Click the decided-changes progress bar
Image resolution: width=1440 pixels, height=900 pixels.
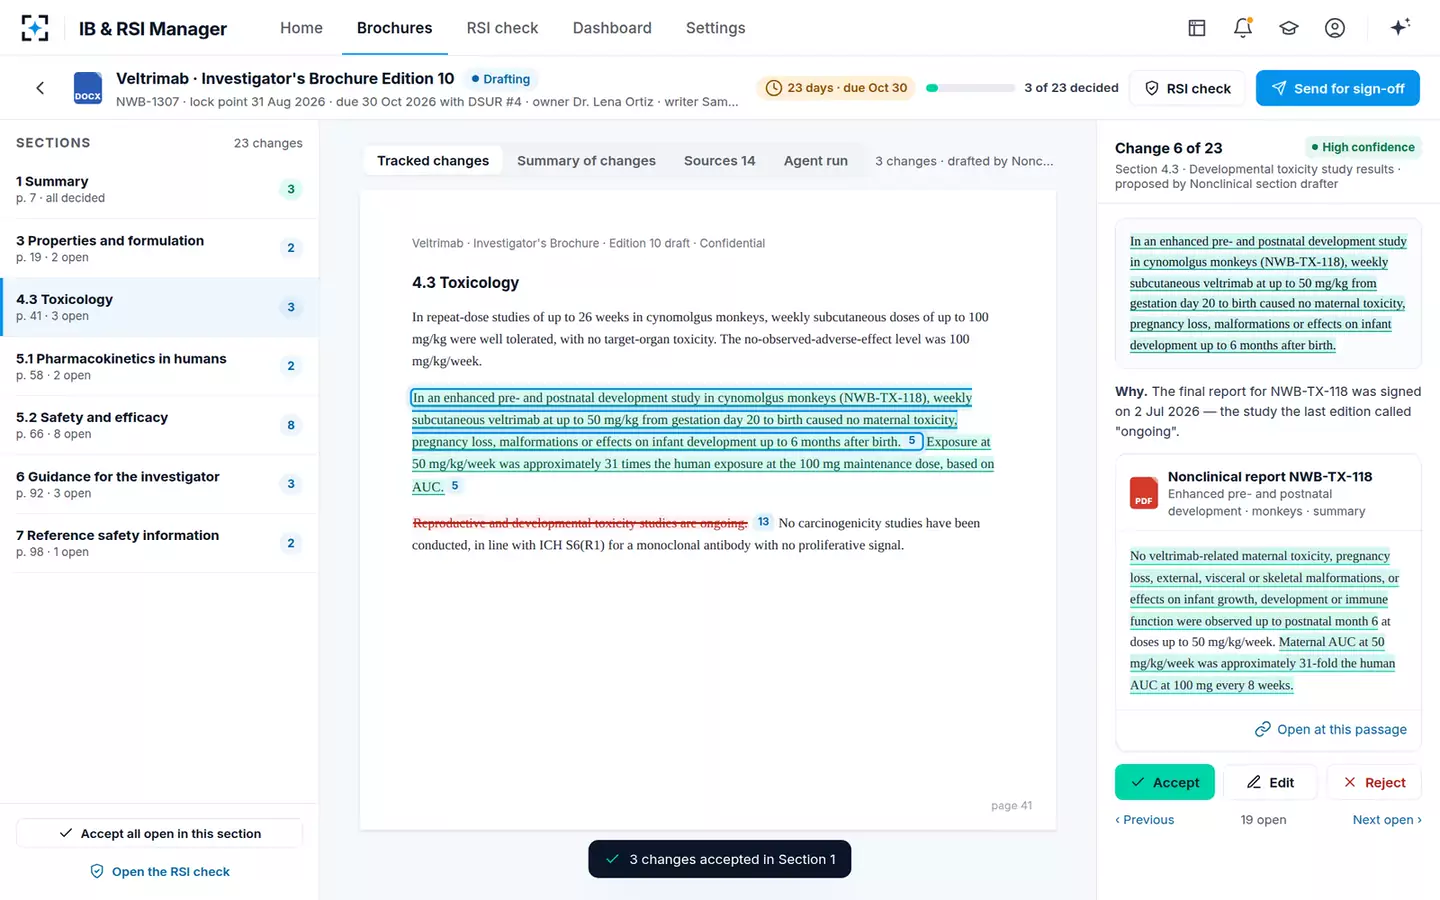click(970, 88)
